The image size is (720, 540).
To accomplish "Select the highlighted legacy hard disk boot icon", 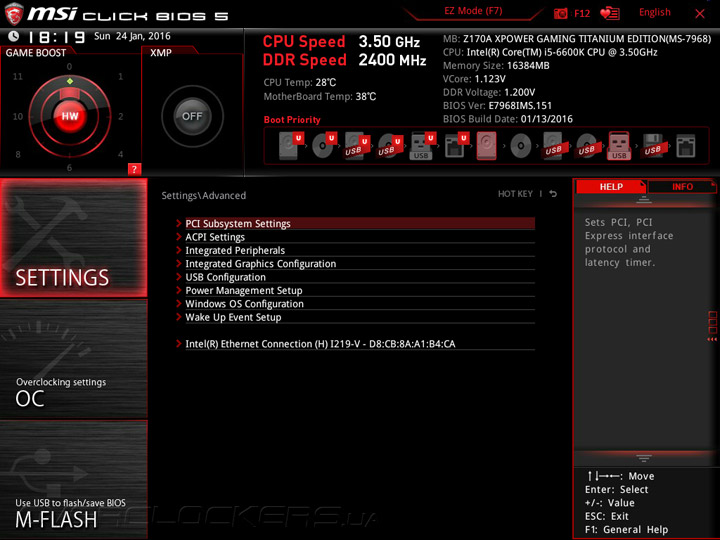I will tap(487, 146).
